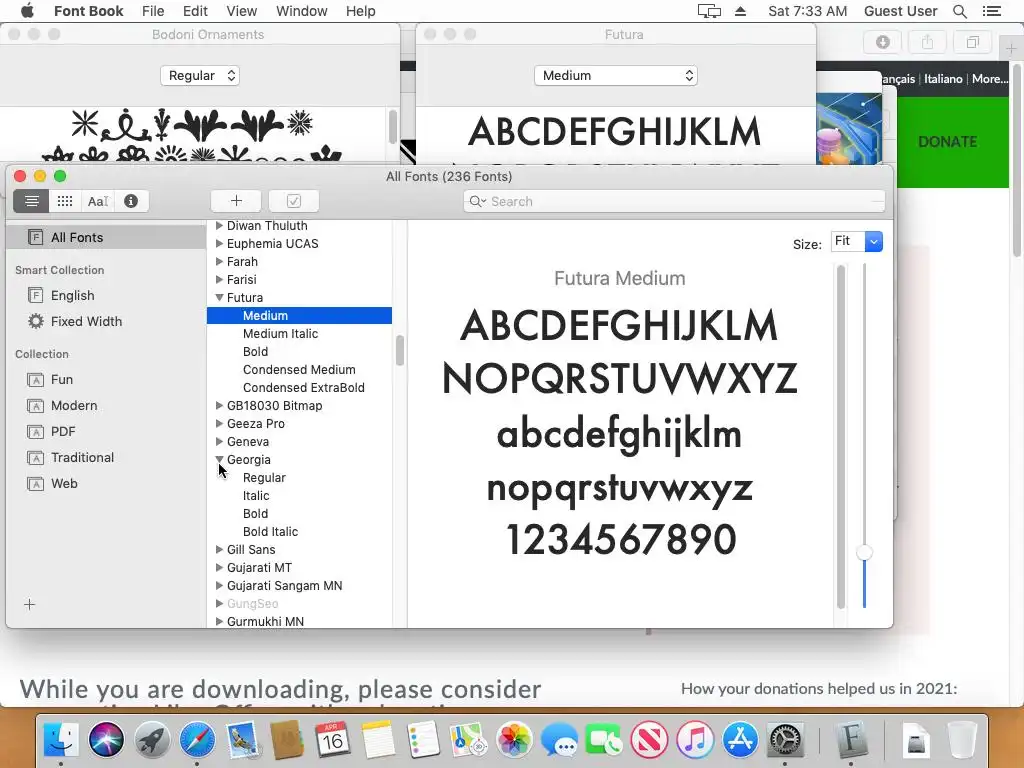
Task: Switch to custom text preview button
Action: click(x=98, y=201)
